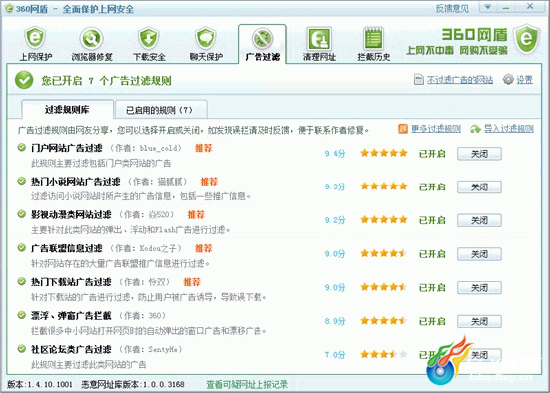Click star rating of 社区论坛类广告过滤
The image size is (550, 393).
(384, 354)
